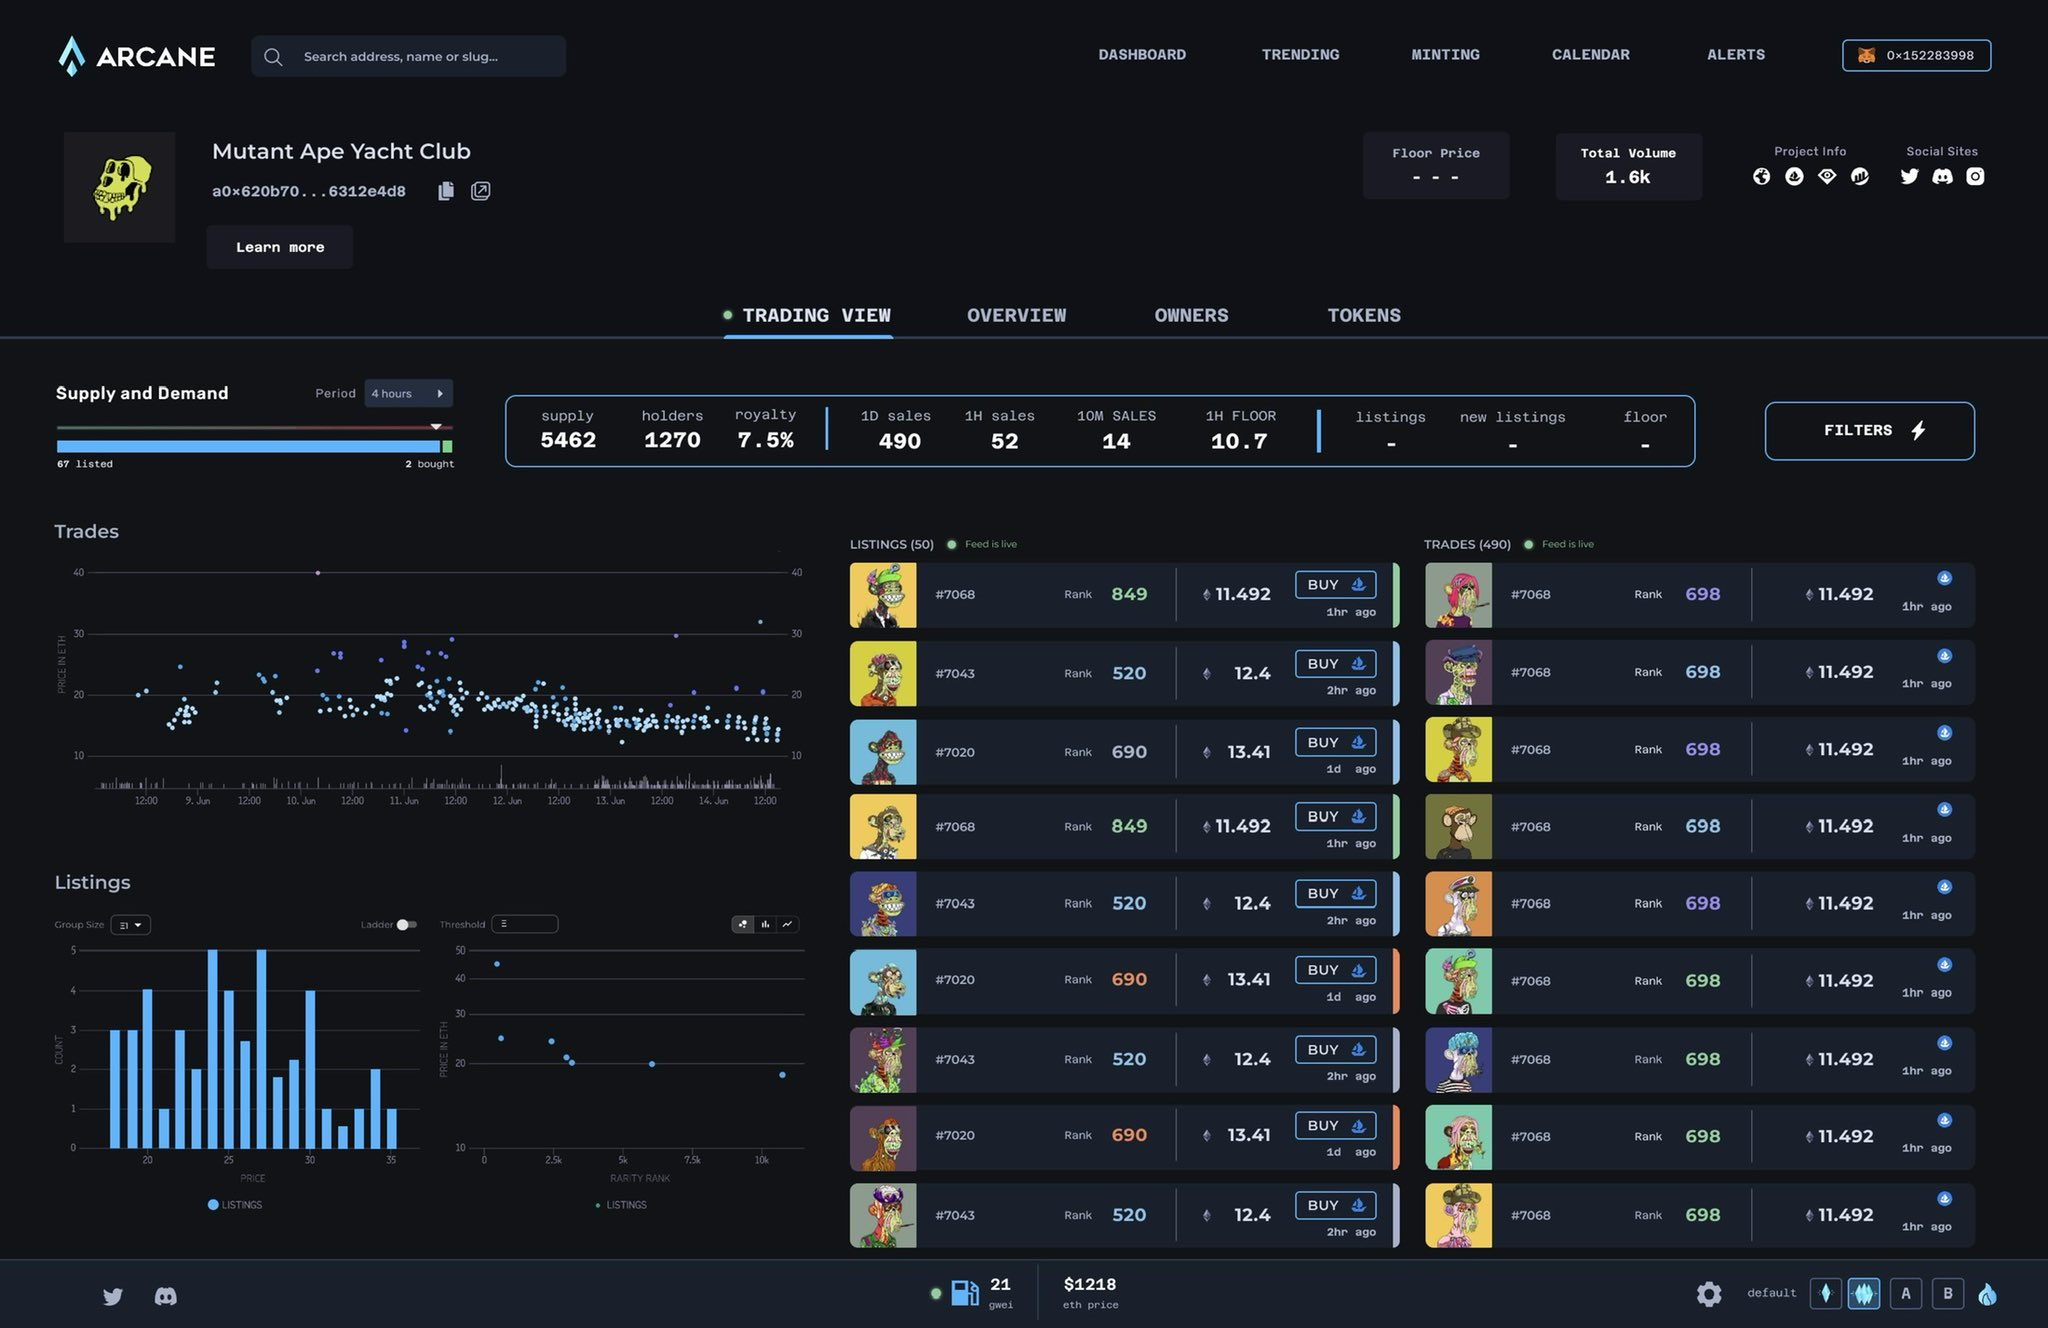
Task: Click MetaMask fox wallet icon
Action: click(1866, 55)
